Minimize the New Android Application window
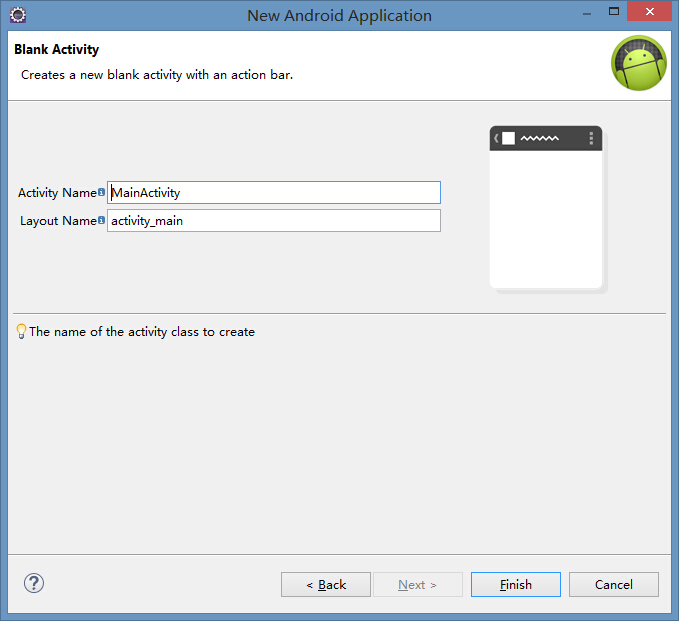This screenshot has width=679, height=621. 587,13
